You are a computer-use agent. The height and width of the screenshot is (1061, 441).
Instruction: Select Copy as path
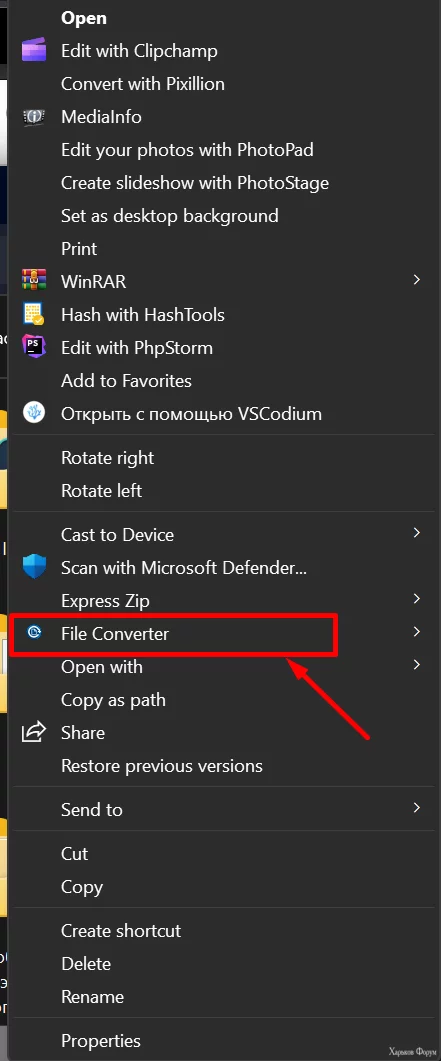click(113, 700)
